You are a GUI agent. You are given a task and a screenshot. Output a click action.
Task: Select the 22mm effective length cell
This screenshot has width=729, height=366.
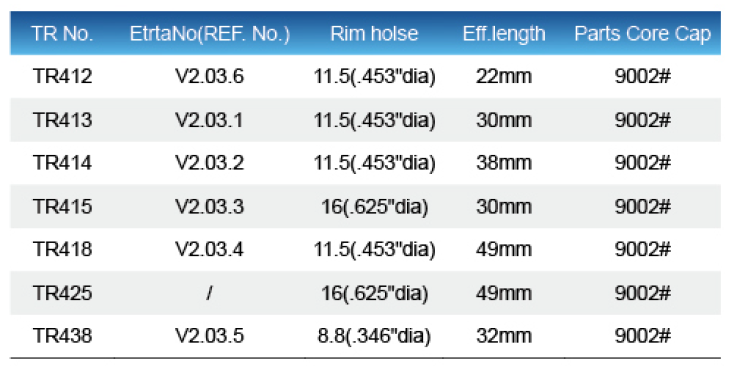[x=504, y=76]
